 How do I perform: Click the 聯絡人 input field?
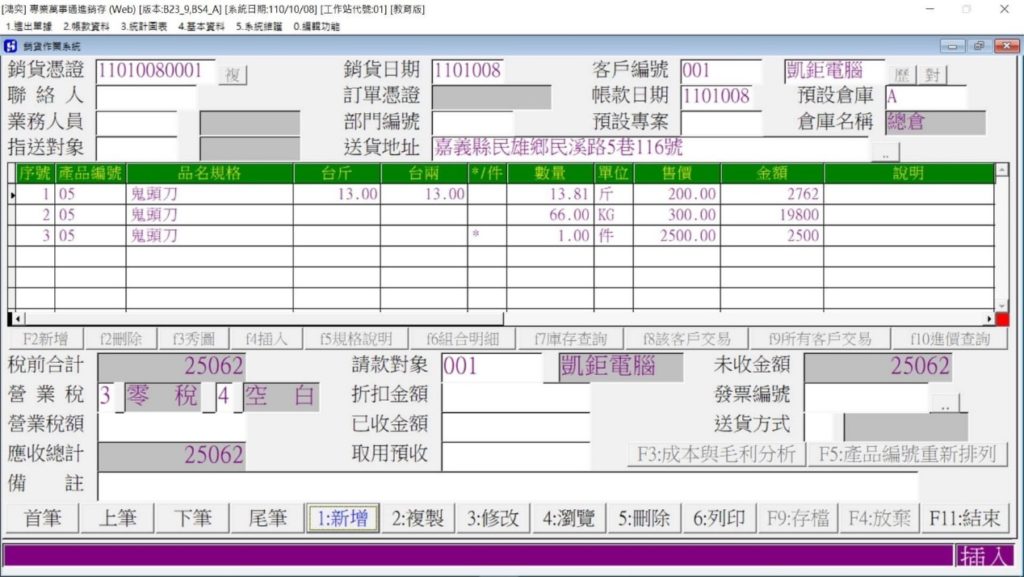point(146,97)
